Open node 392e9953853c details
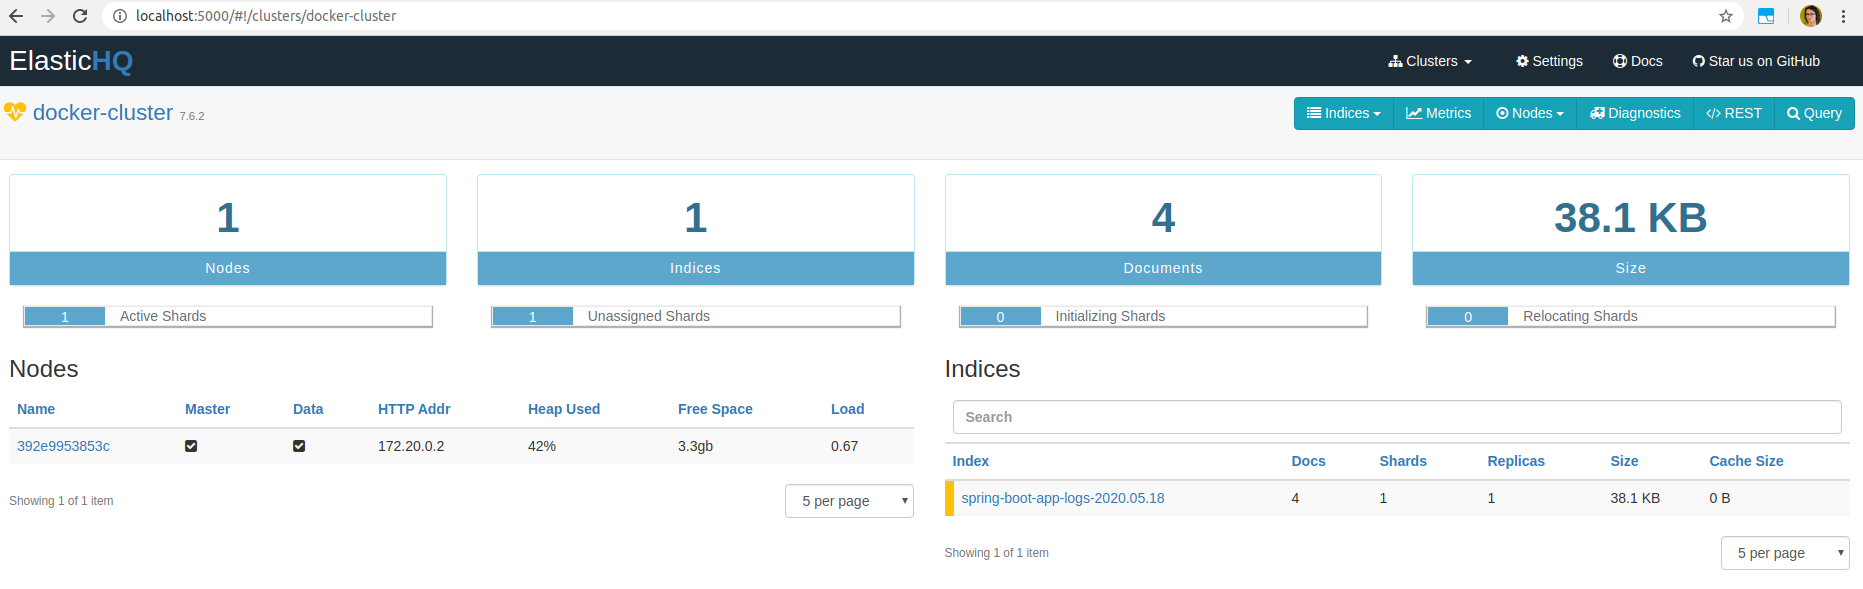Image resolution: width=1863 pixels, height=589 pixels. [63, 446]
